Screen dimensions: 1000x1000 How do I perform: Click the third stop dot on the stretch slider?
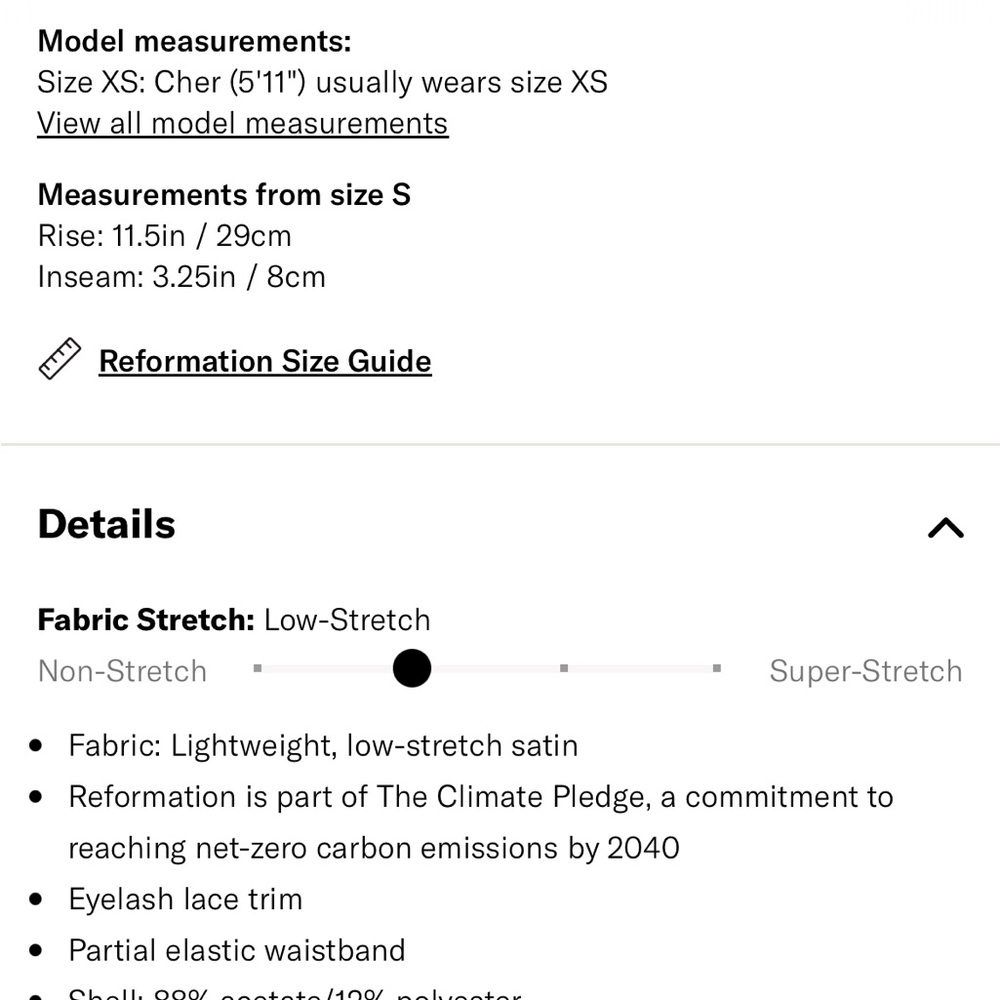coord(564,668)
